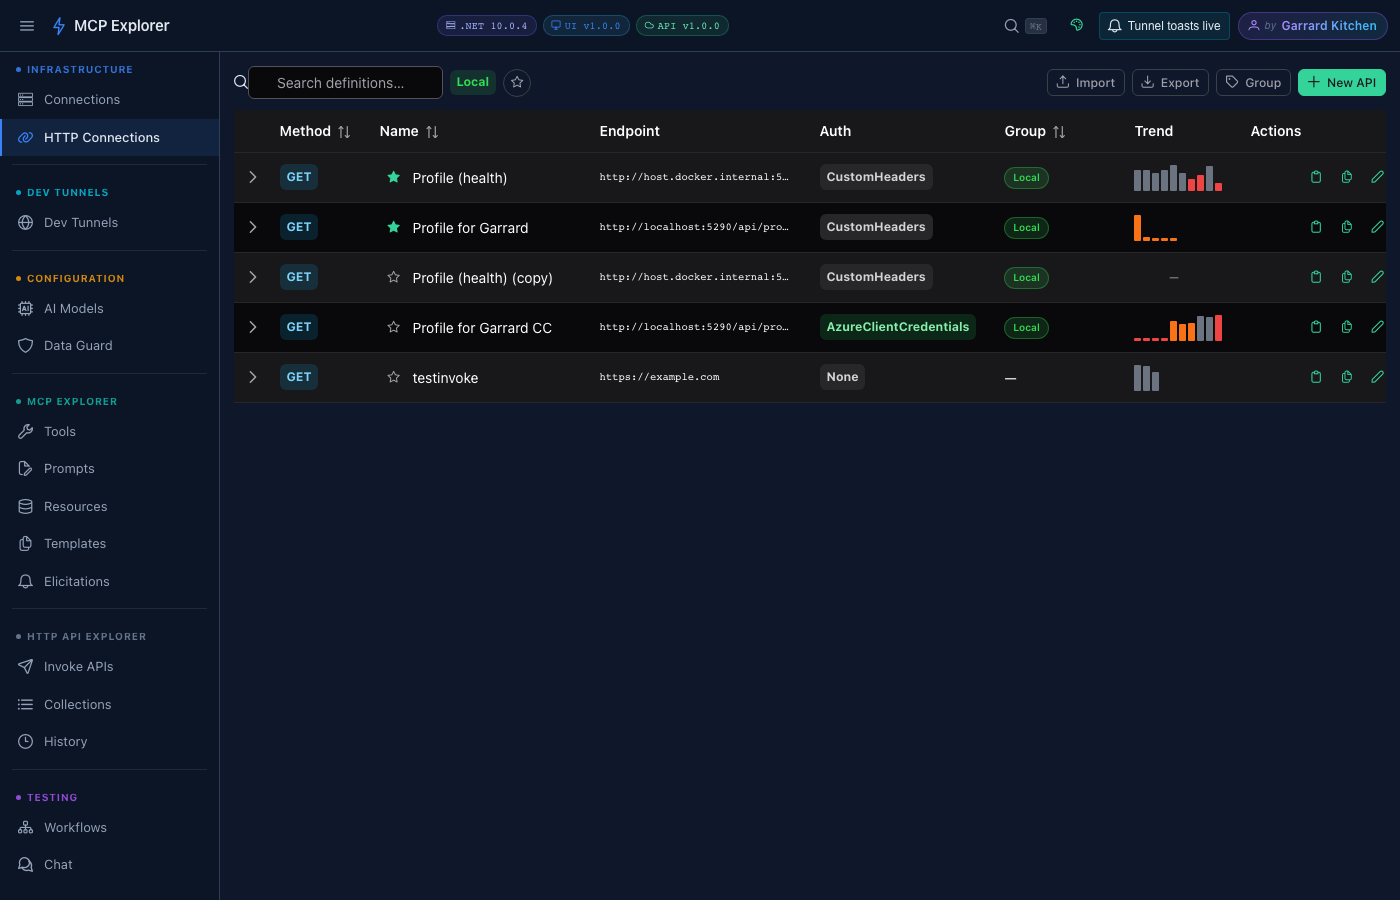This screenshot has height=900, width=1400.
Task: Click the search icon beside definitions field
Action: [241, 82]
